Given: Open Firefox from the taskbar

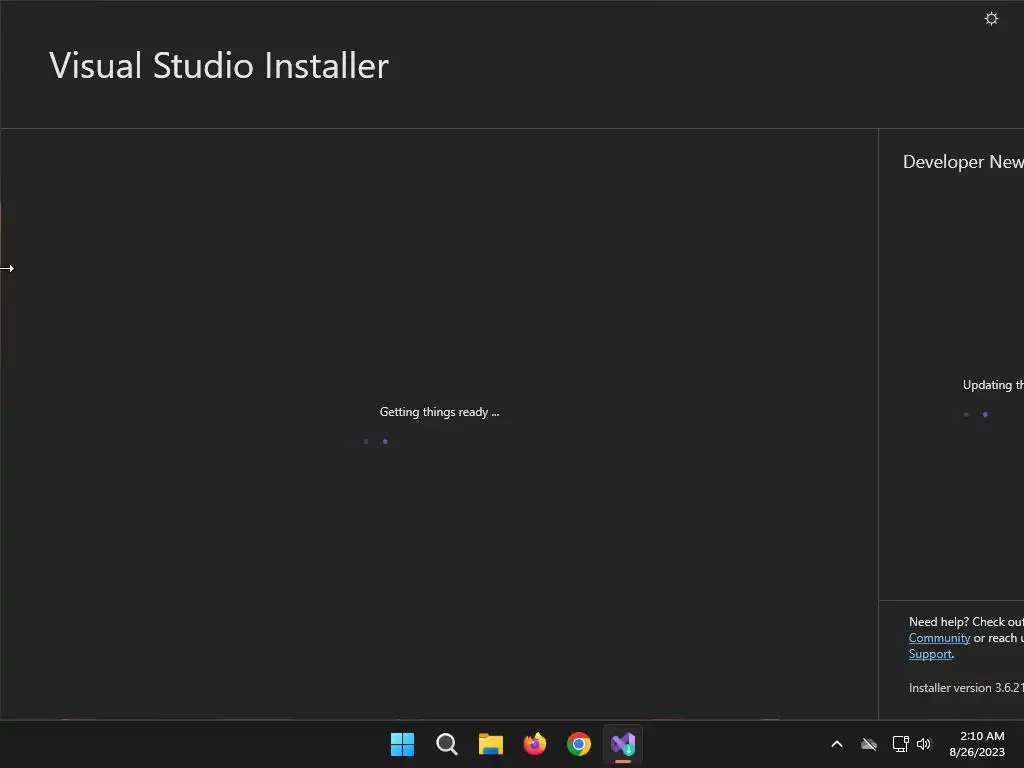Looking at the screenshot, I should (535, 744).
